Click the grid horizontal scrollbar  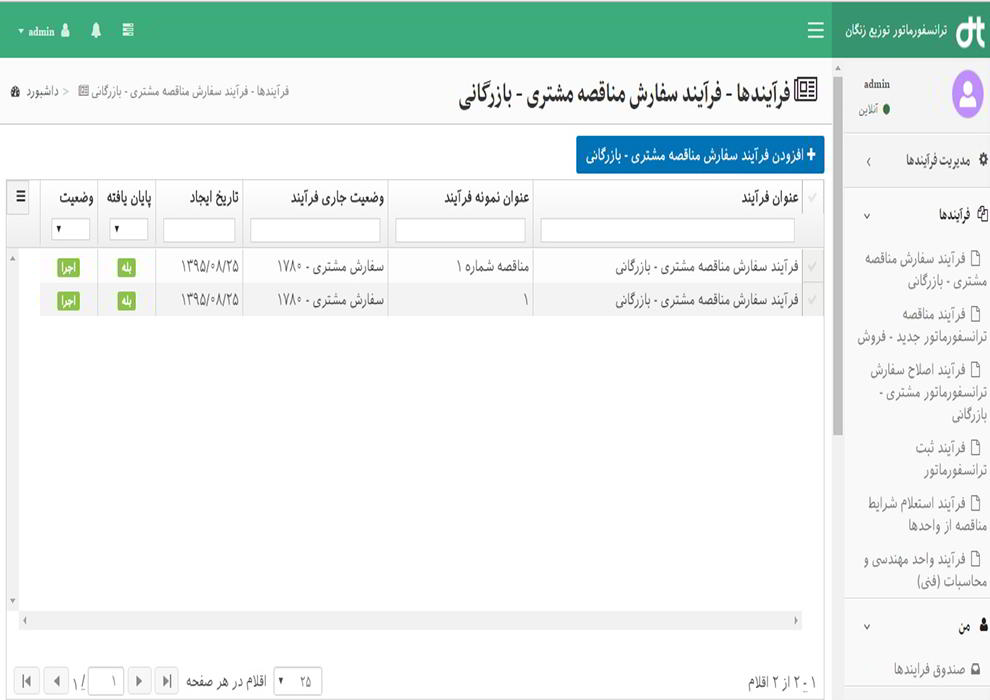pos(410,620)
